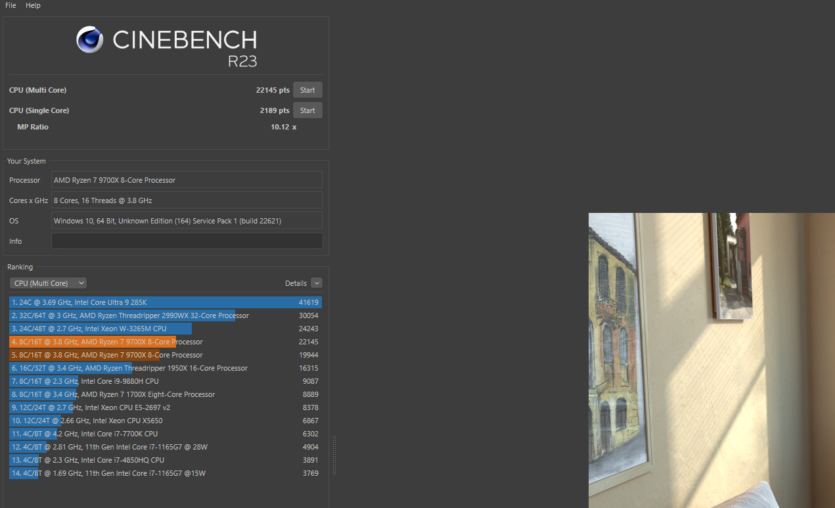The image size is (835, 508).
Task: Select Xeon E5-2697 v2 ranking row
Action: click(x=165, y=407)
